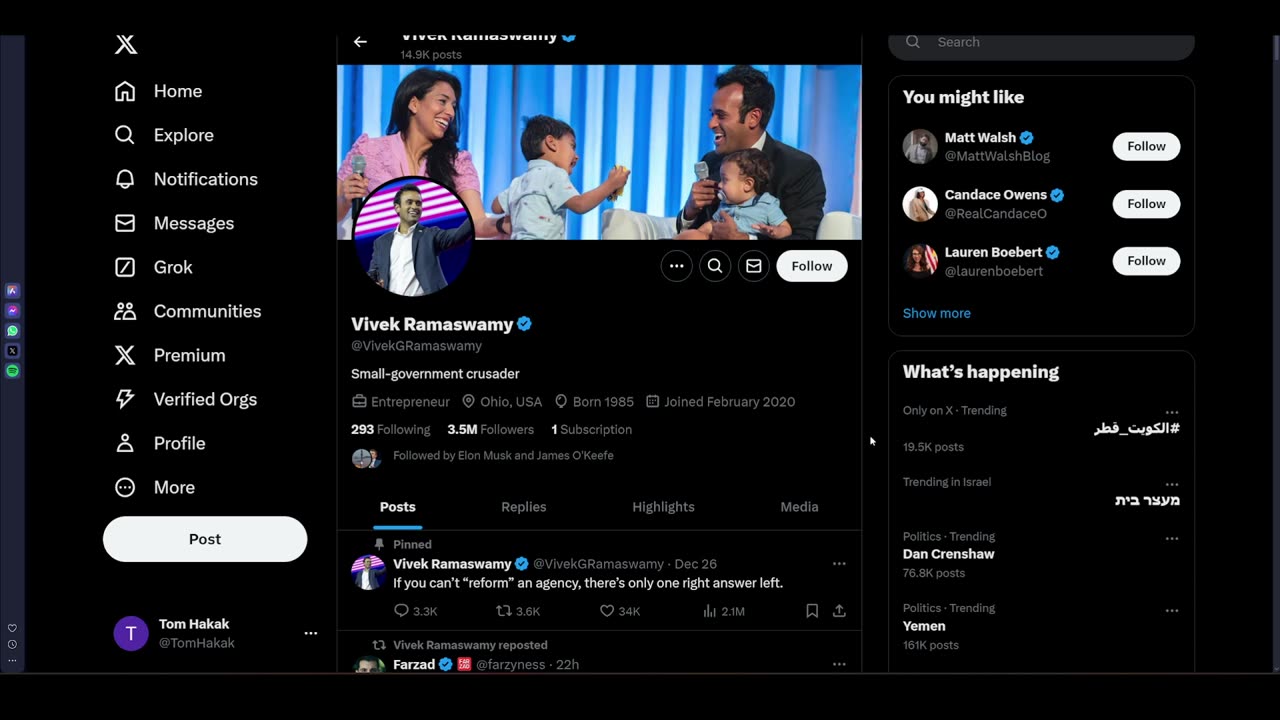
Task: Click the Communities people icon
Action: click(x=125, y=311)
